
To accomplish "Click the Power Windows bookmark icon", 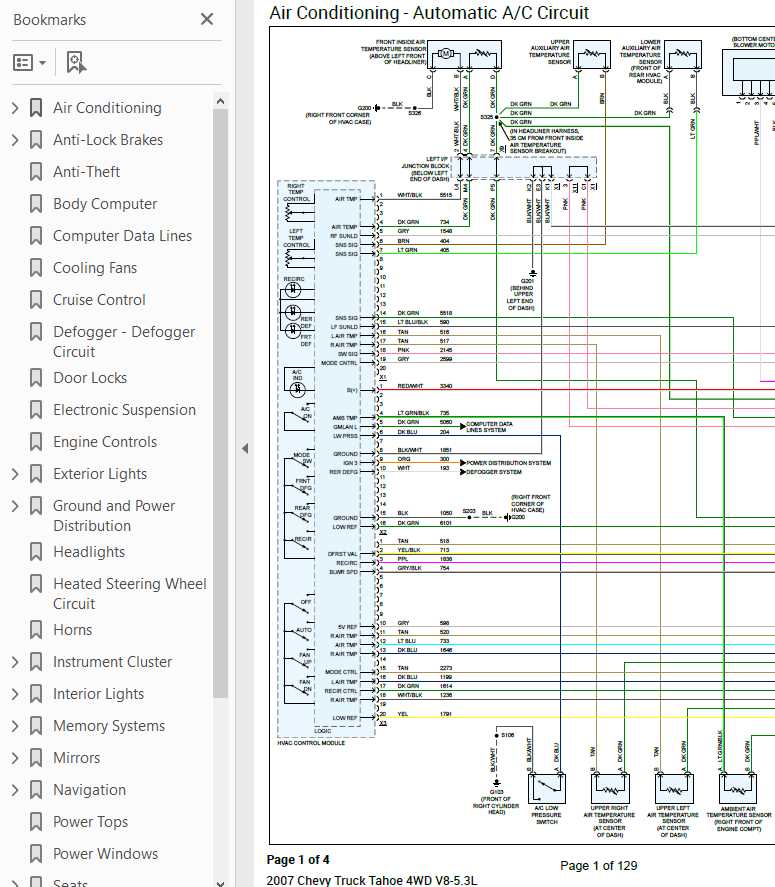I will click(x=36, y=854).
